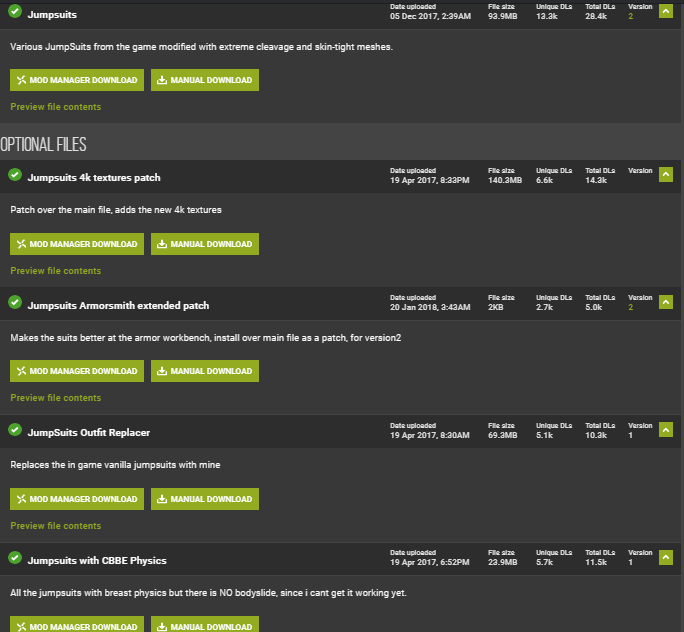This screenshot has height=632, width=684.
Task: Open Preview file contents for 4k textures patch
Action: coord(56,271)
